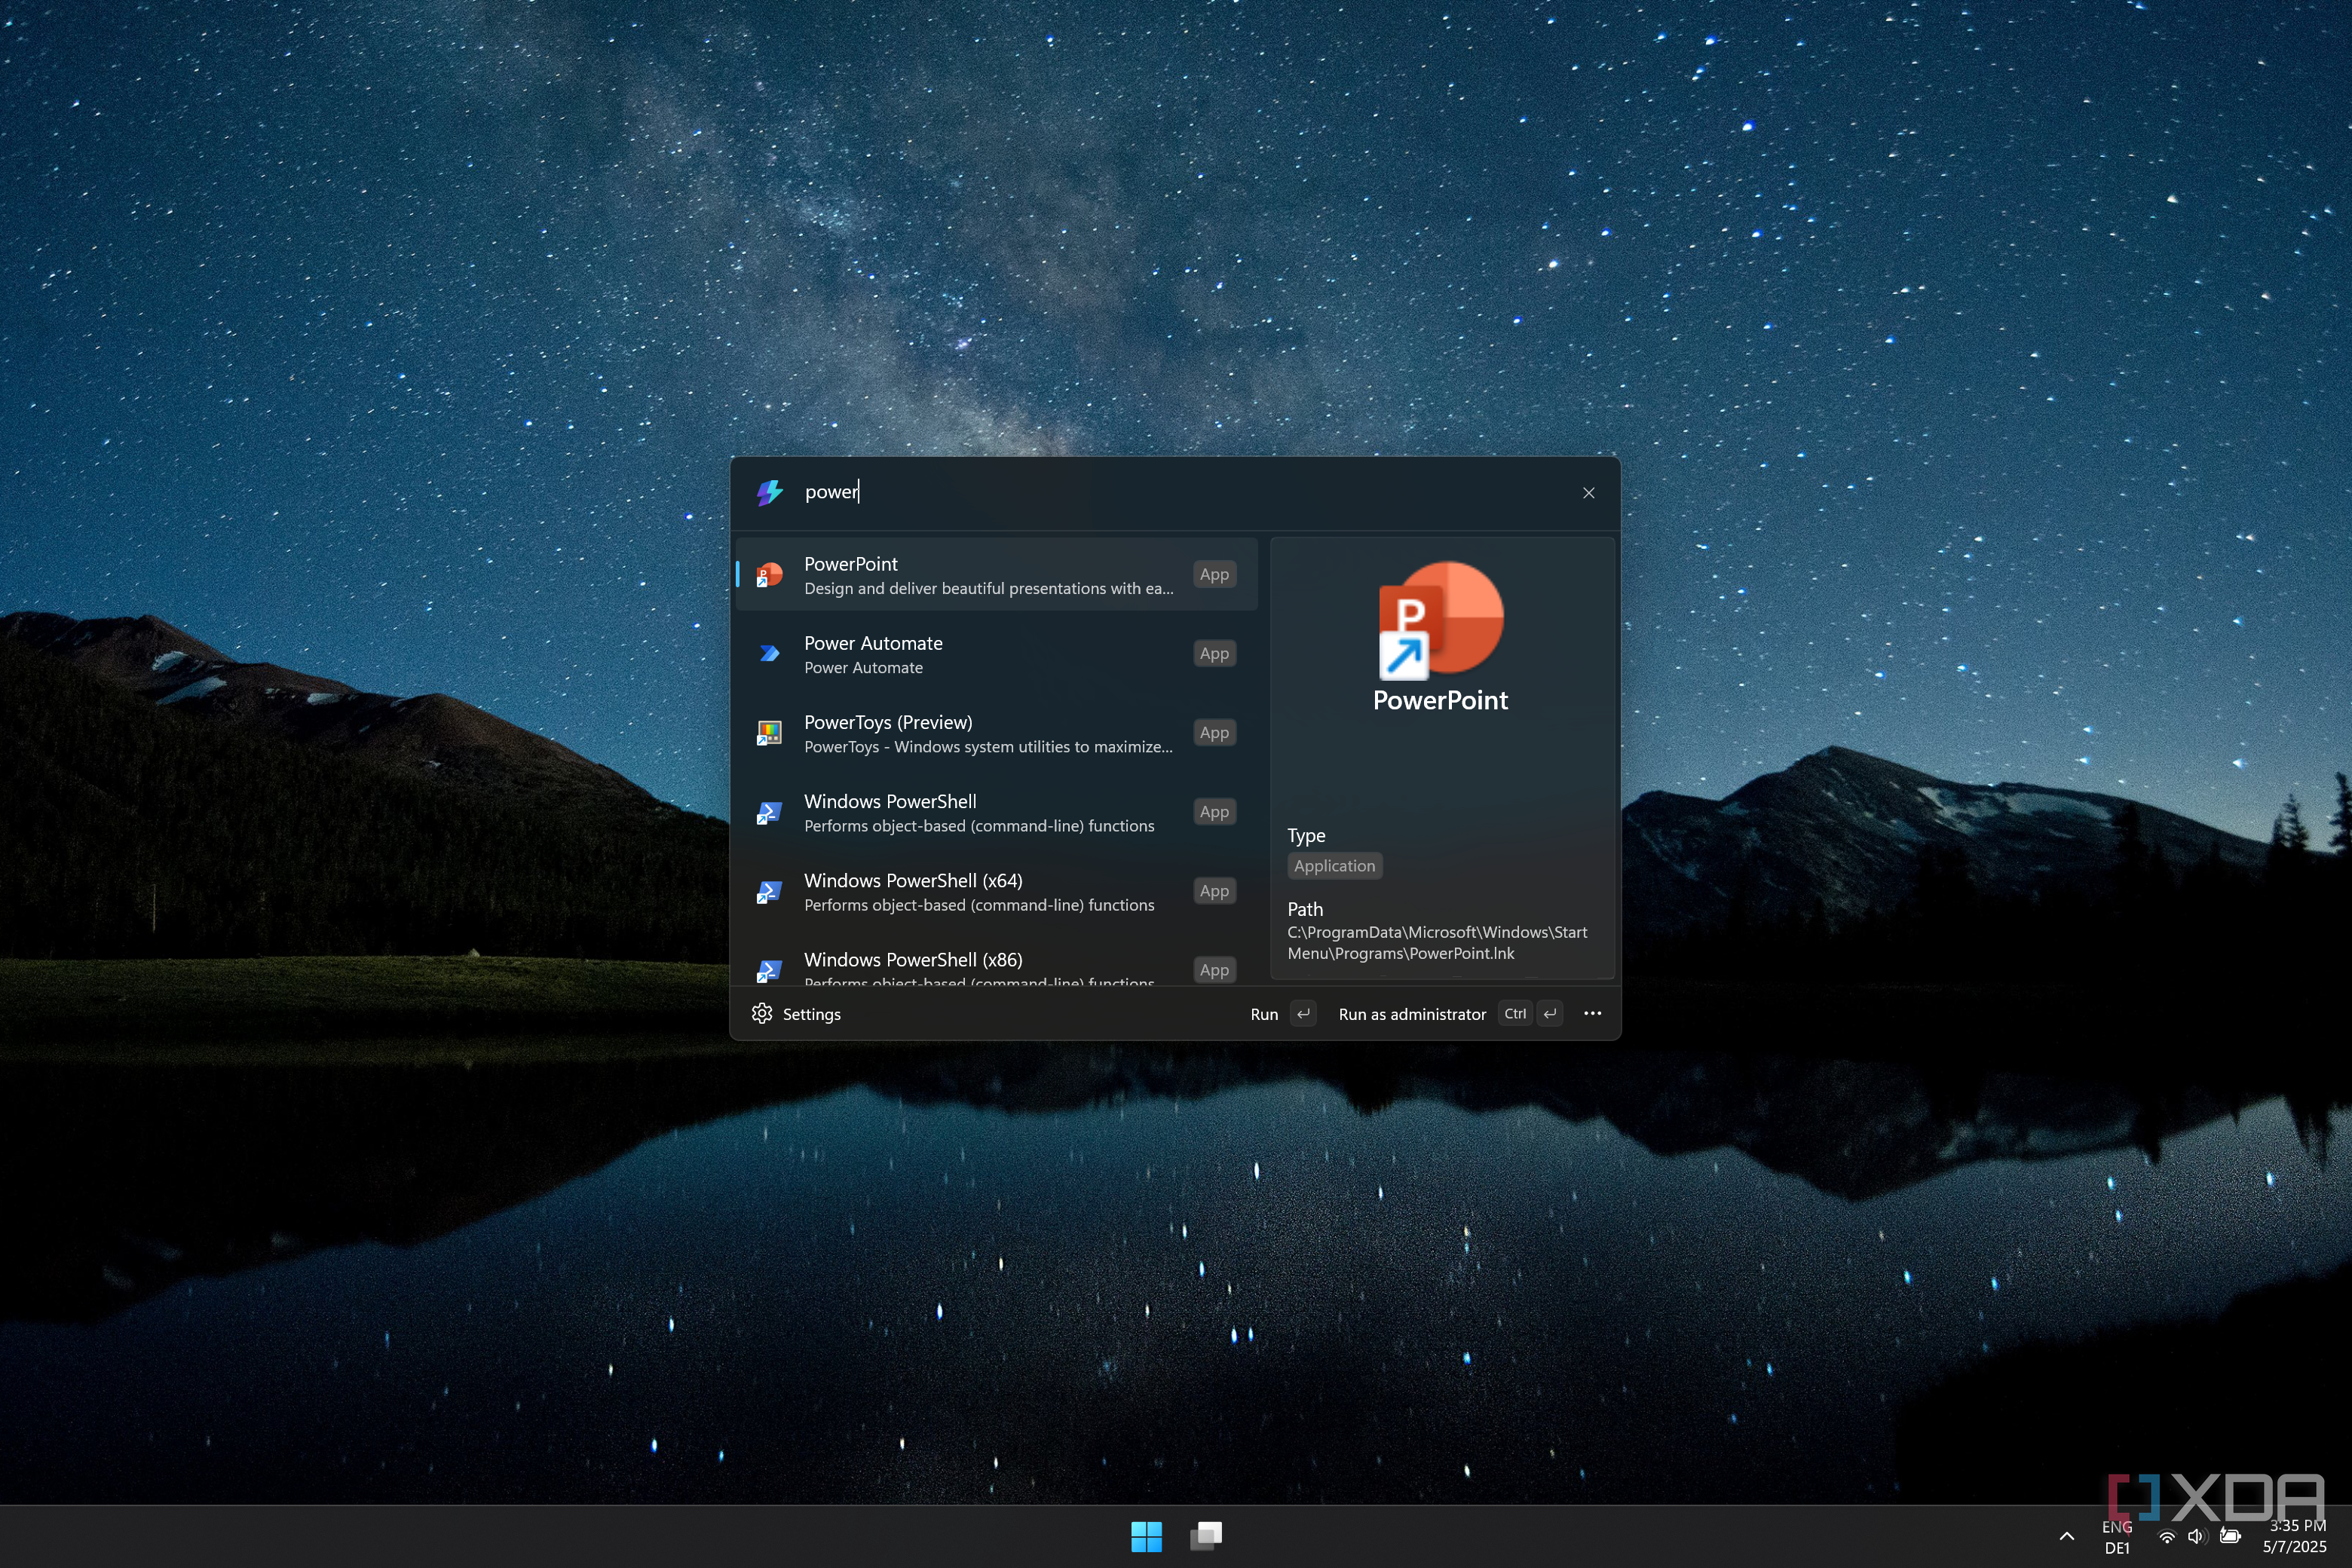Open the Settings gear icon

(x=762, y=1014)
